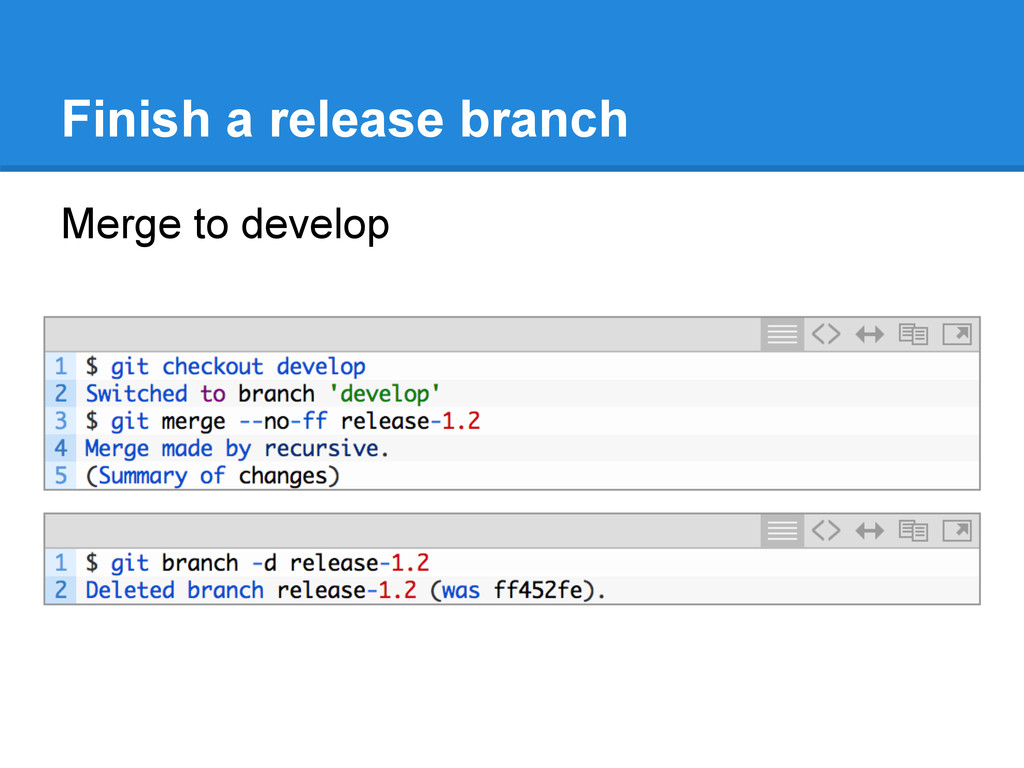This screenshot has height=768, width=1024.
Task: Toggle plain code view in first code block
Action: point(826,334)
